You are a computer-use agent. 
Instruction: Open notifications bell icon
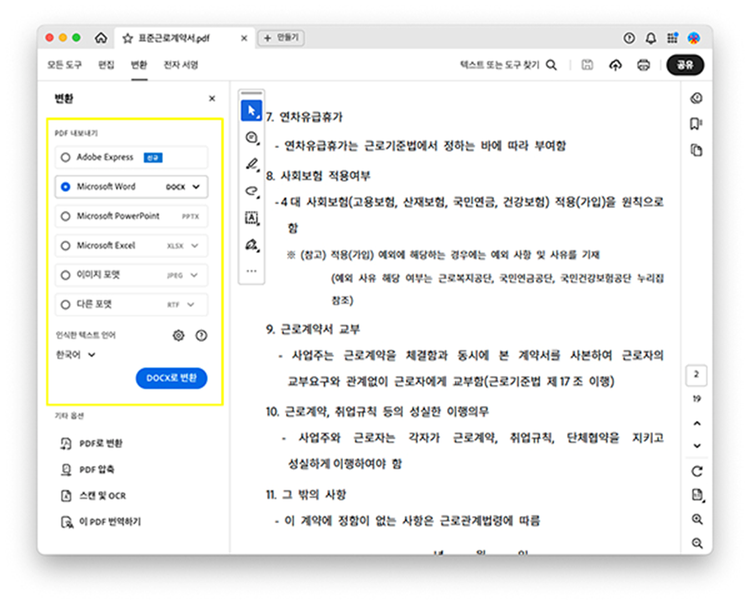click(651, 38)
